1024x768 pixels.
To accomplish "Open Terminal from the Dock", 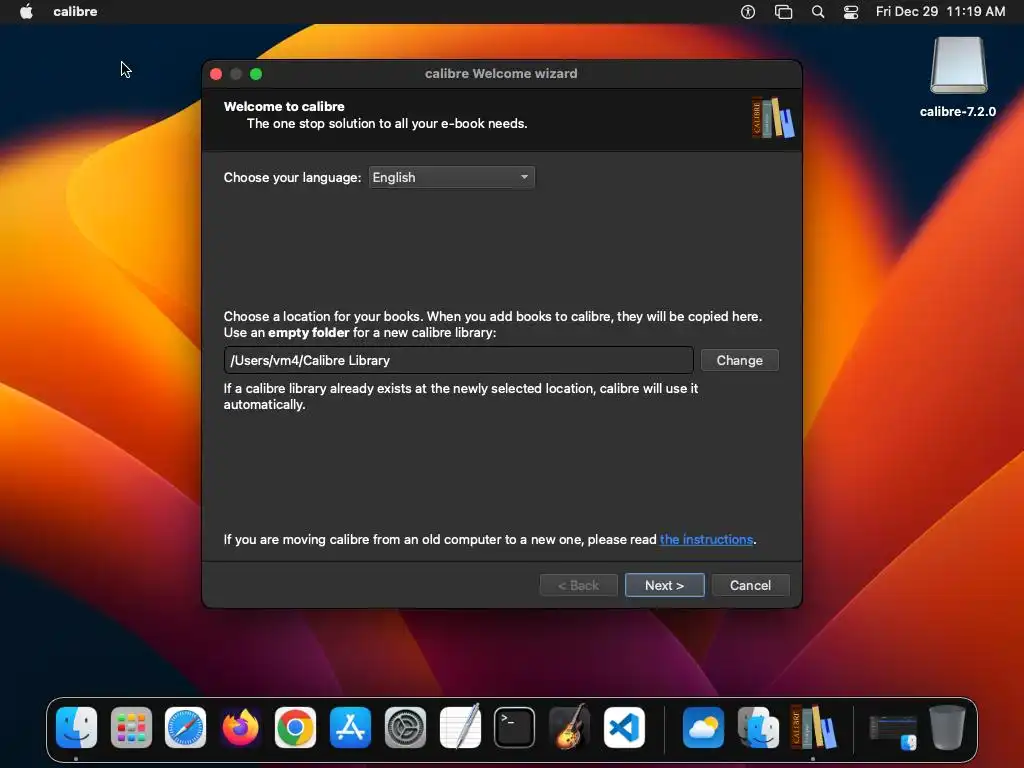I will click(515, 728).
